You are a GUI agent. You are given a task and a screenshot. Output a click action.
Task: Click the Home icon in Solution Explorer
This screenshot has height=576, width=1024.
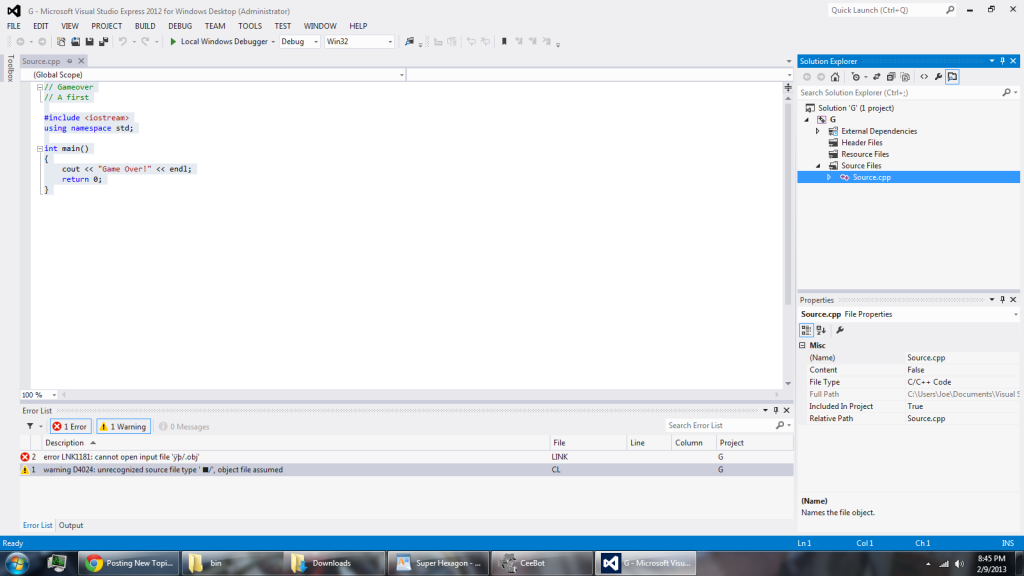click(x=835, y=77)
